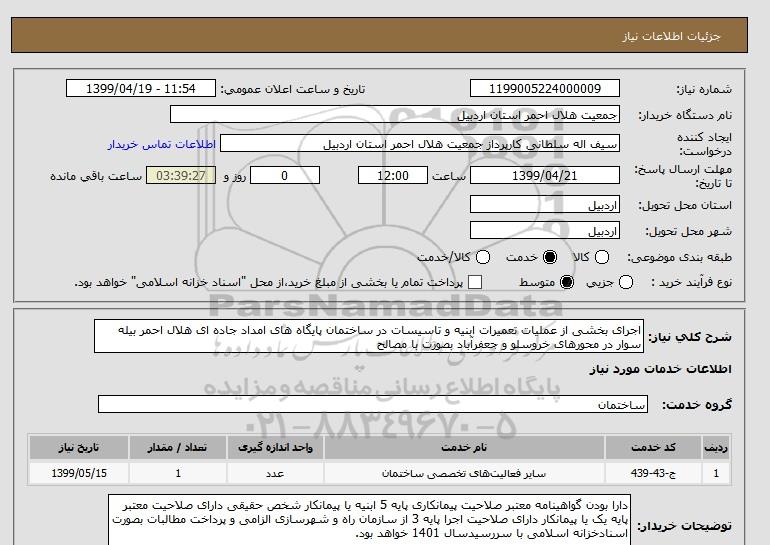Click the تاریخ و ساعت اعلان عمومی label
The image size is (770, 545).
[x=293, y=89]
